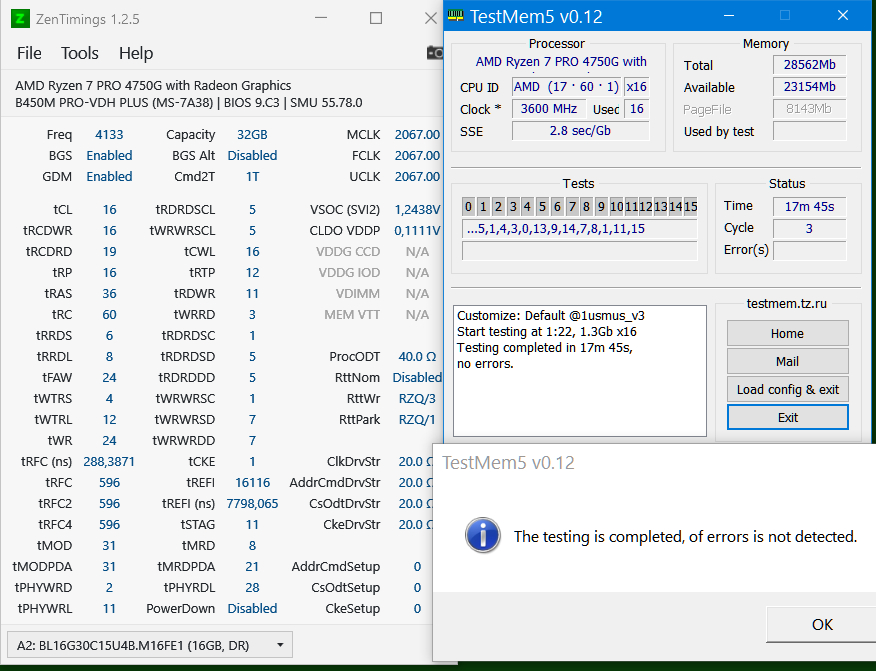Image resolution: width=876 pixels, height=671 pixels.
Task: Click the Home button in TestMem5
Action: (x=787, y=334)
